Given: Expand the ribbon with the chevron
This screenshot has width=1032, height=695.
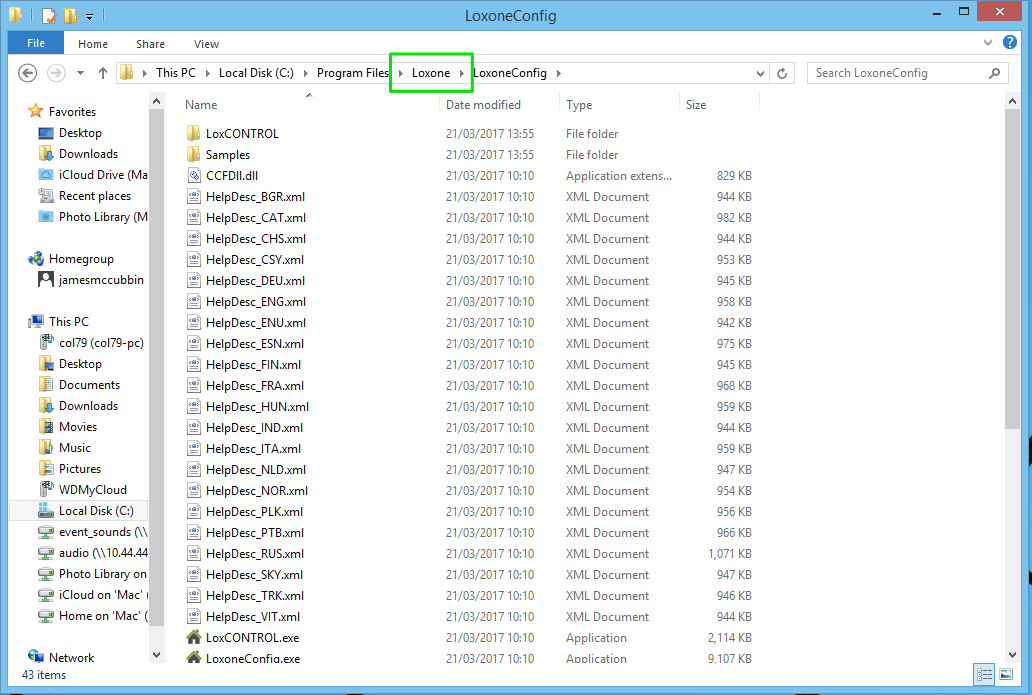Looking at the screenshot, I should [987, 43].
